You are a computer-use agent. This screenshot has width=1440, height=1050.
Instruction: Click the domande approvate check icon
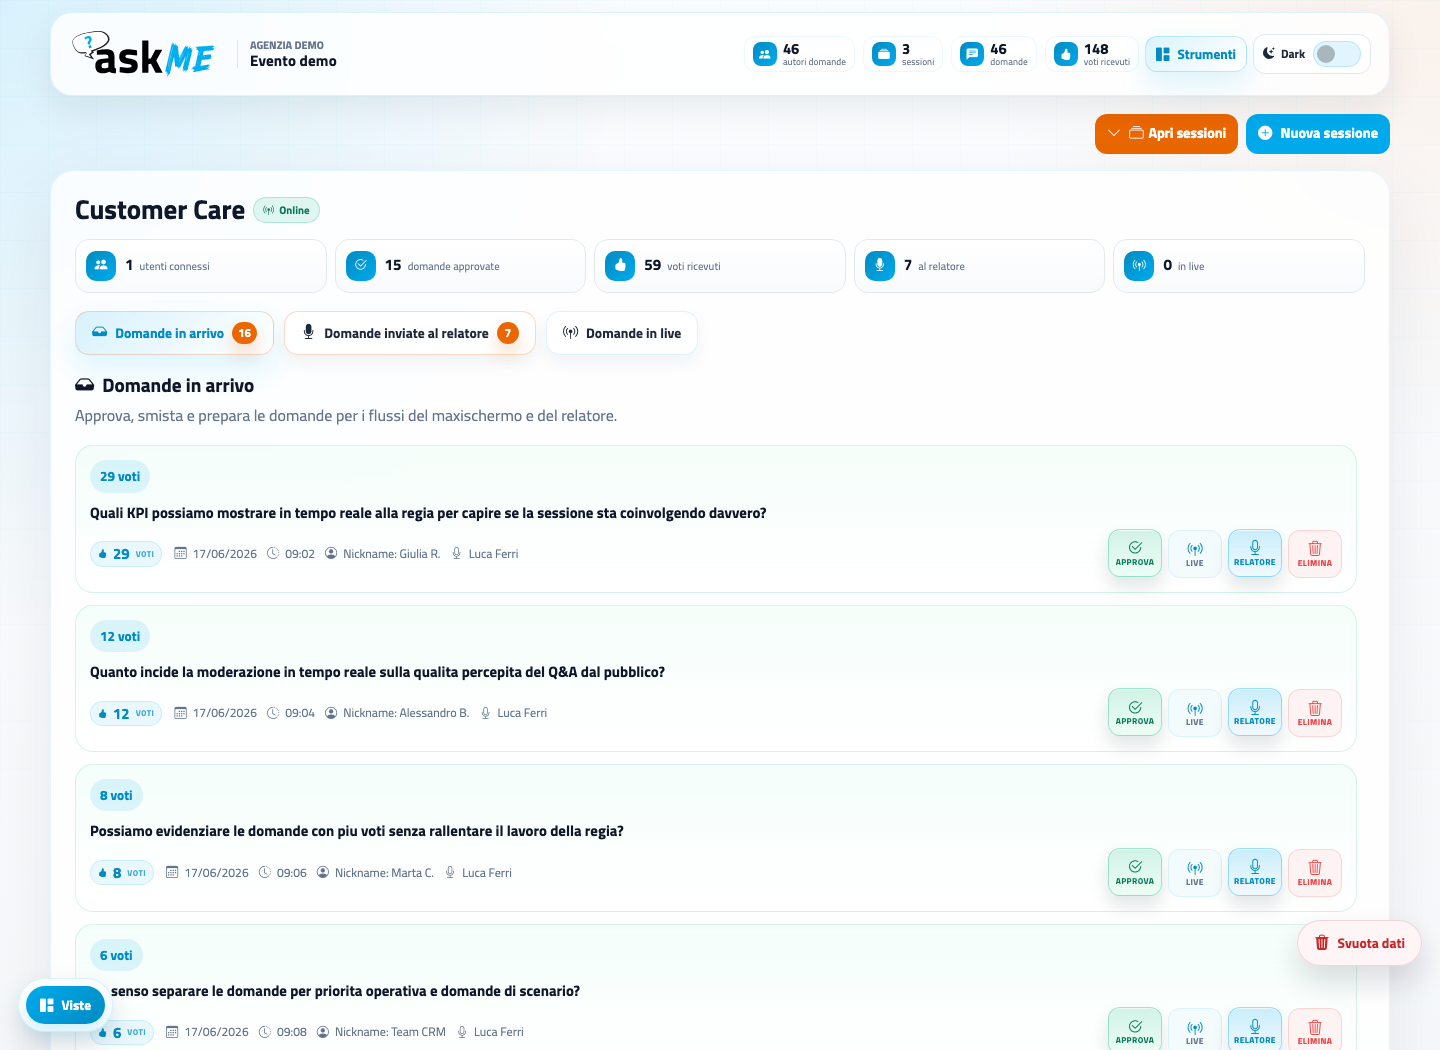(x=361, y=265)
